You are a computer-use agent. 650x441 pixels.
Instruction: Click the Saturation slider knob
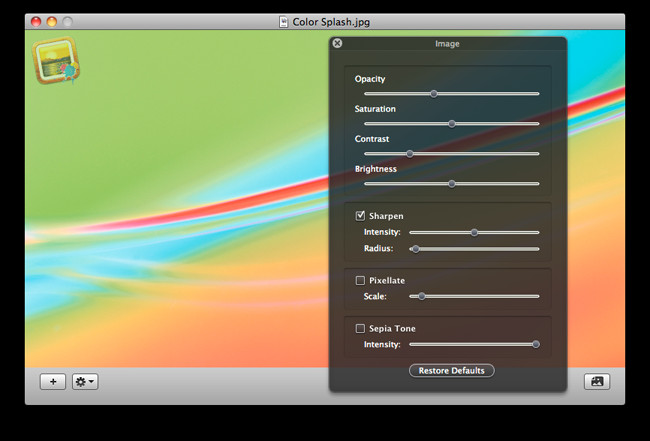click(452, 124)
